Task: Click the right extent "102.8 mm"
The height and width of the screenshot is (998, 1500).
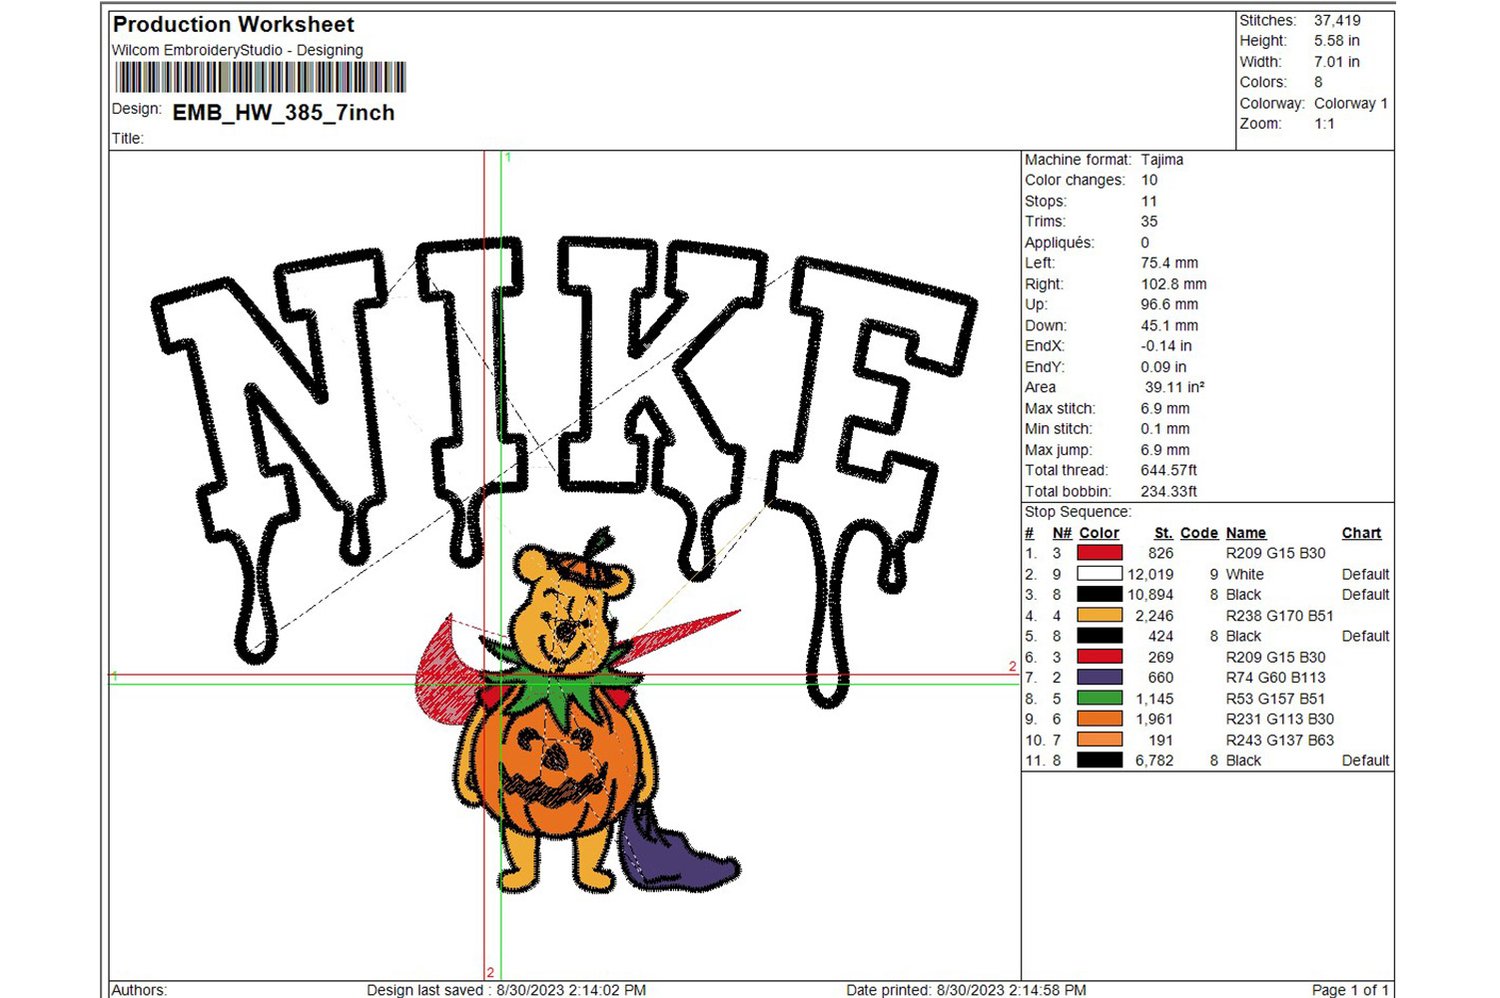Action: pyautogui.click(x=1174, y=284)
